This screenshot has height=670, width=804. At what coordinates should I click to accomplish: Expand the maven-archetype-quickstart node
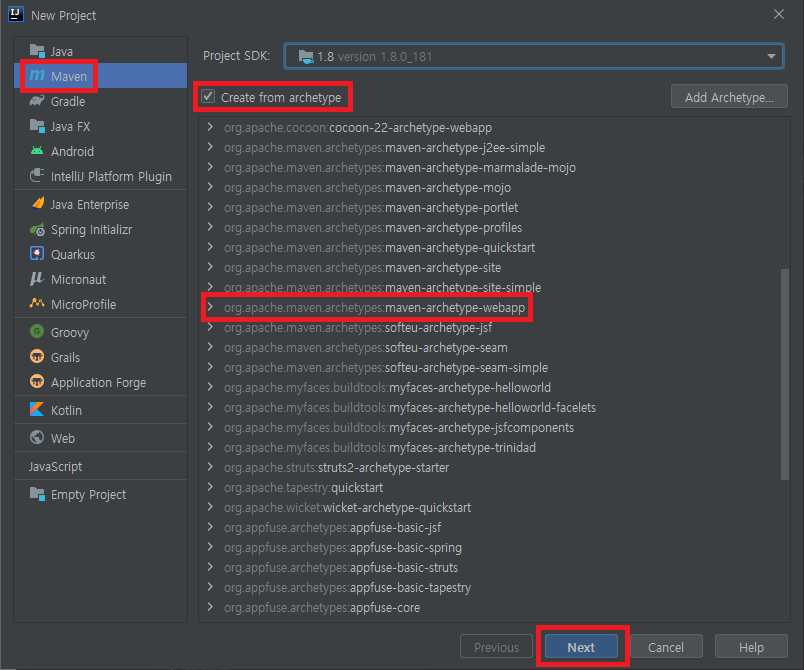pos(210,247)
